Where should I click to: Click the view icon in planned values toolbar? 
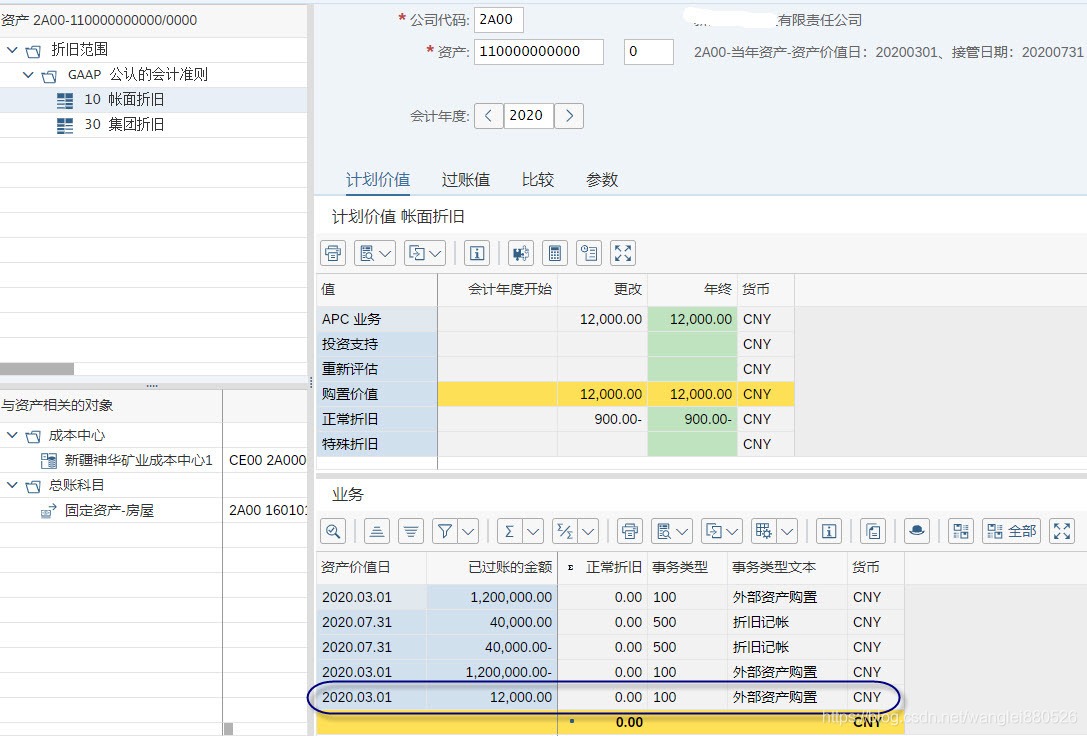pos(367,254)
